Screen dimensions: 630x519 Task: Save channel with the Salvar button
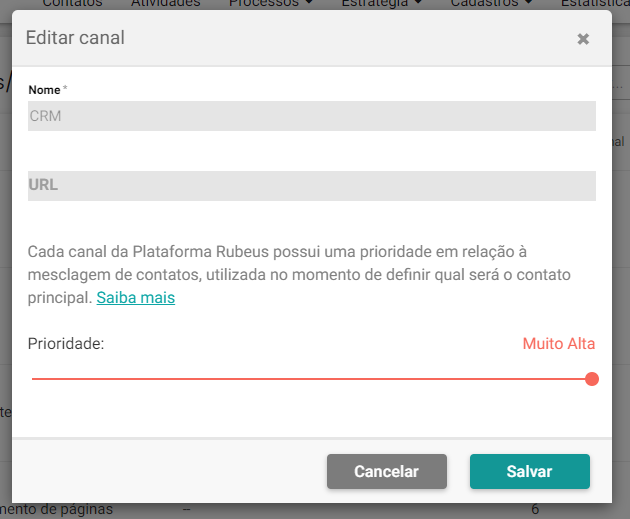point(530,471)
